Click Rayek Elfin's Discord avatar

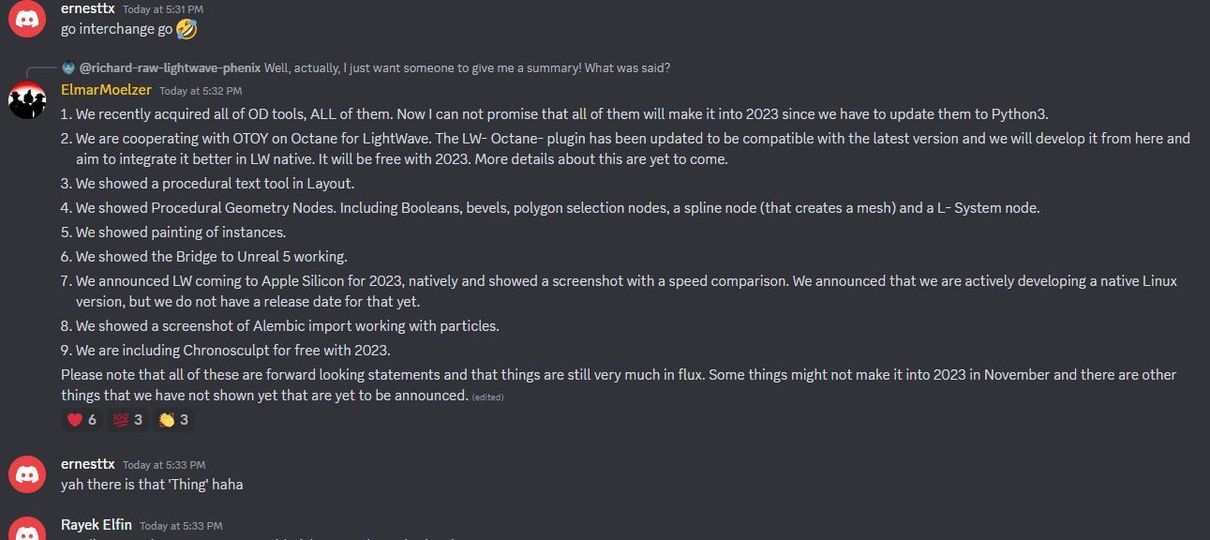point(26,530)
